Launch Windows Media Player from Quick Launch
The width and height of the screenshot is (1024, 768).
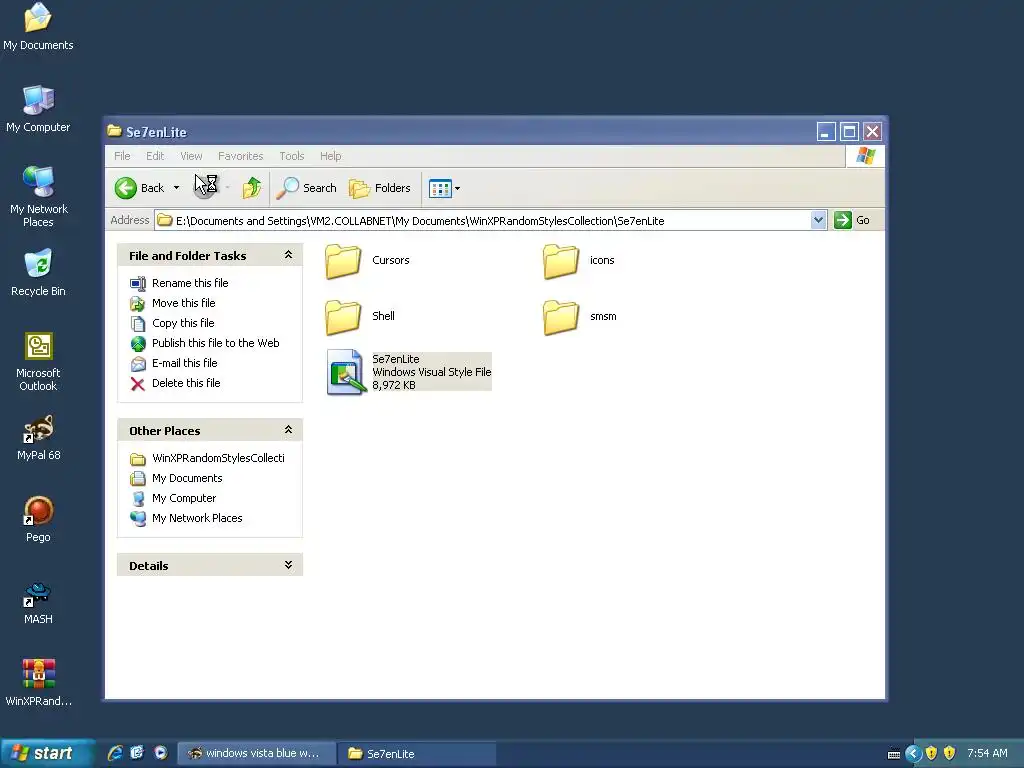161,753
